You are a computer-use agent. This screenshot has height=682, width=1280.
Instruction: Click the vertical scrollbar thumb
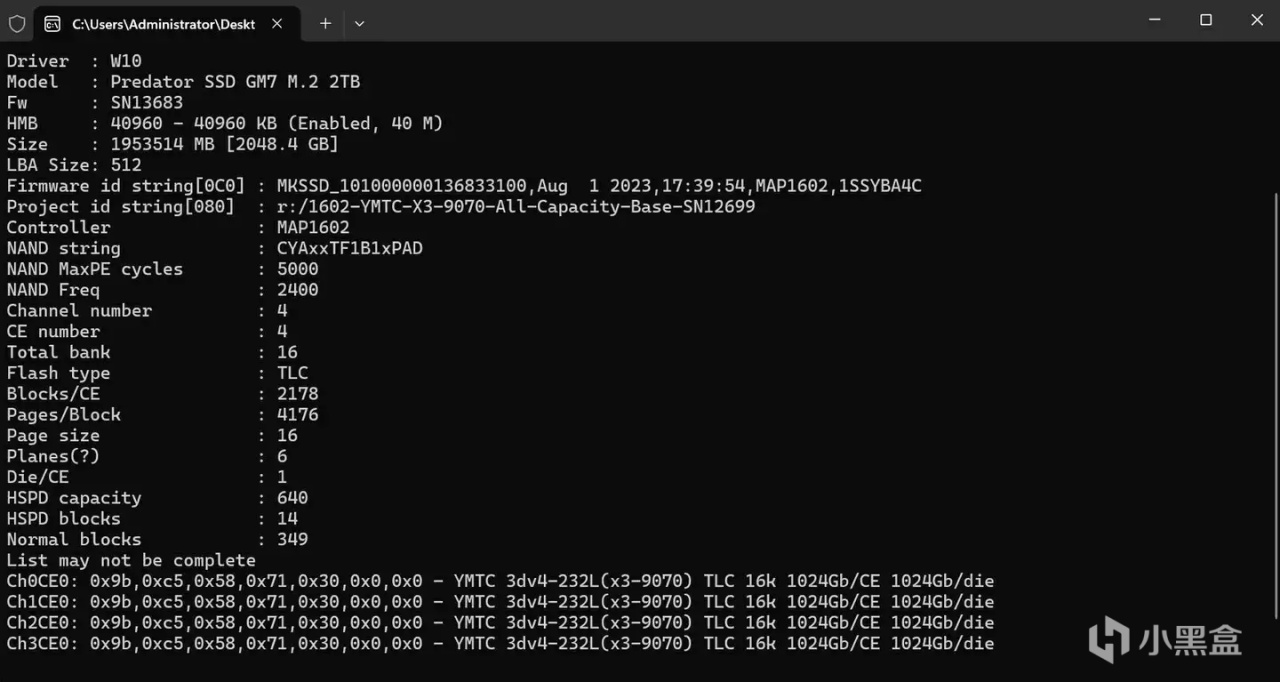pos(1273,400)
